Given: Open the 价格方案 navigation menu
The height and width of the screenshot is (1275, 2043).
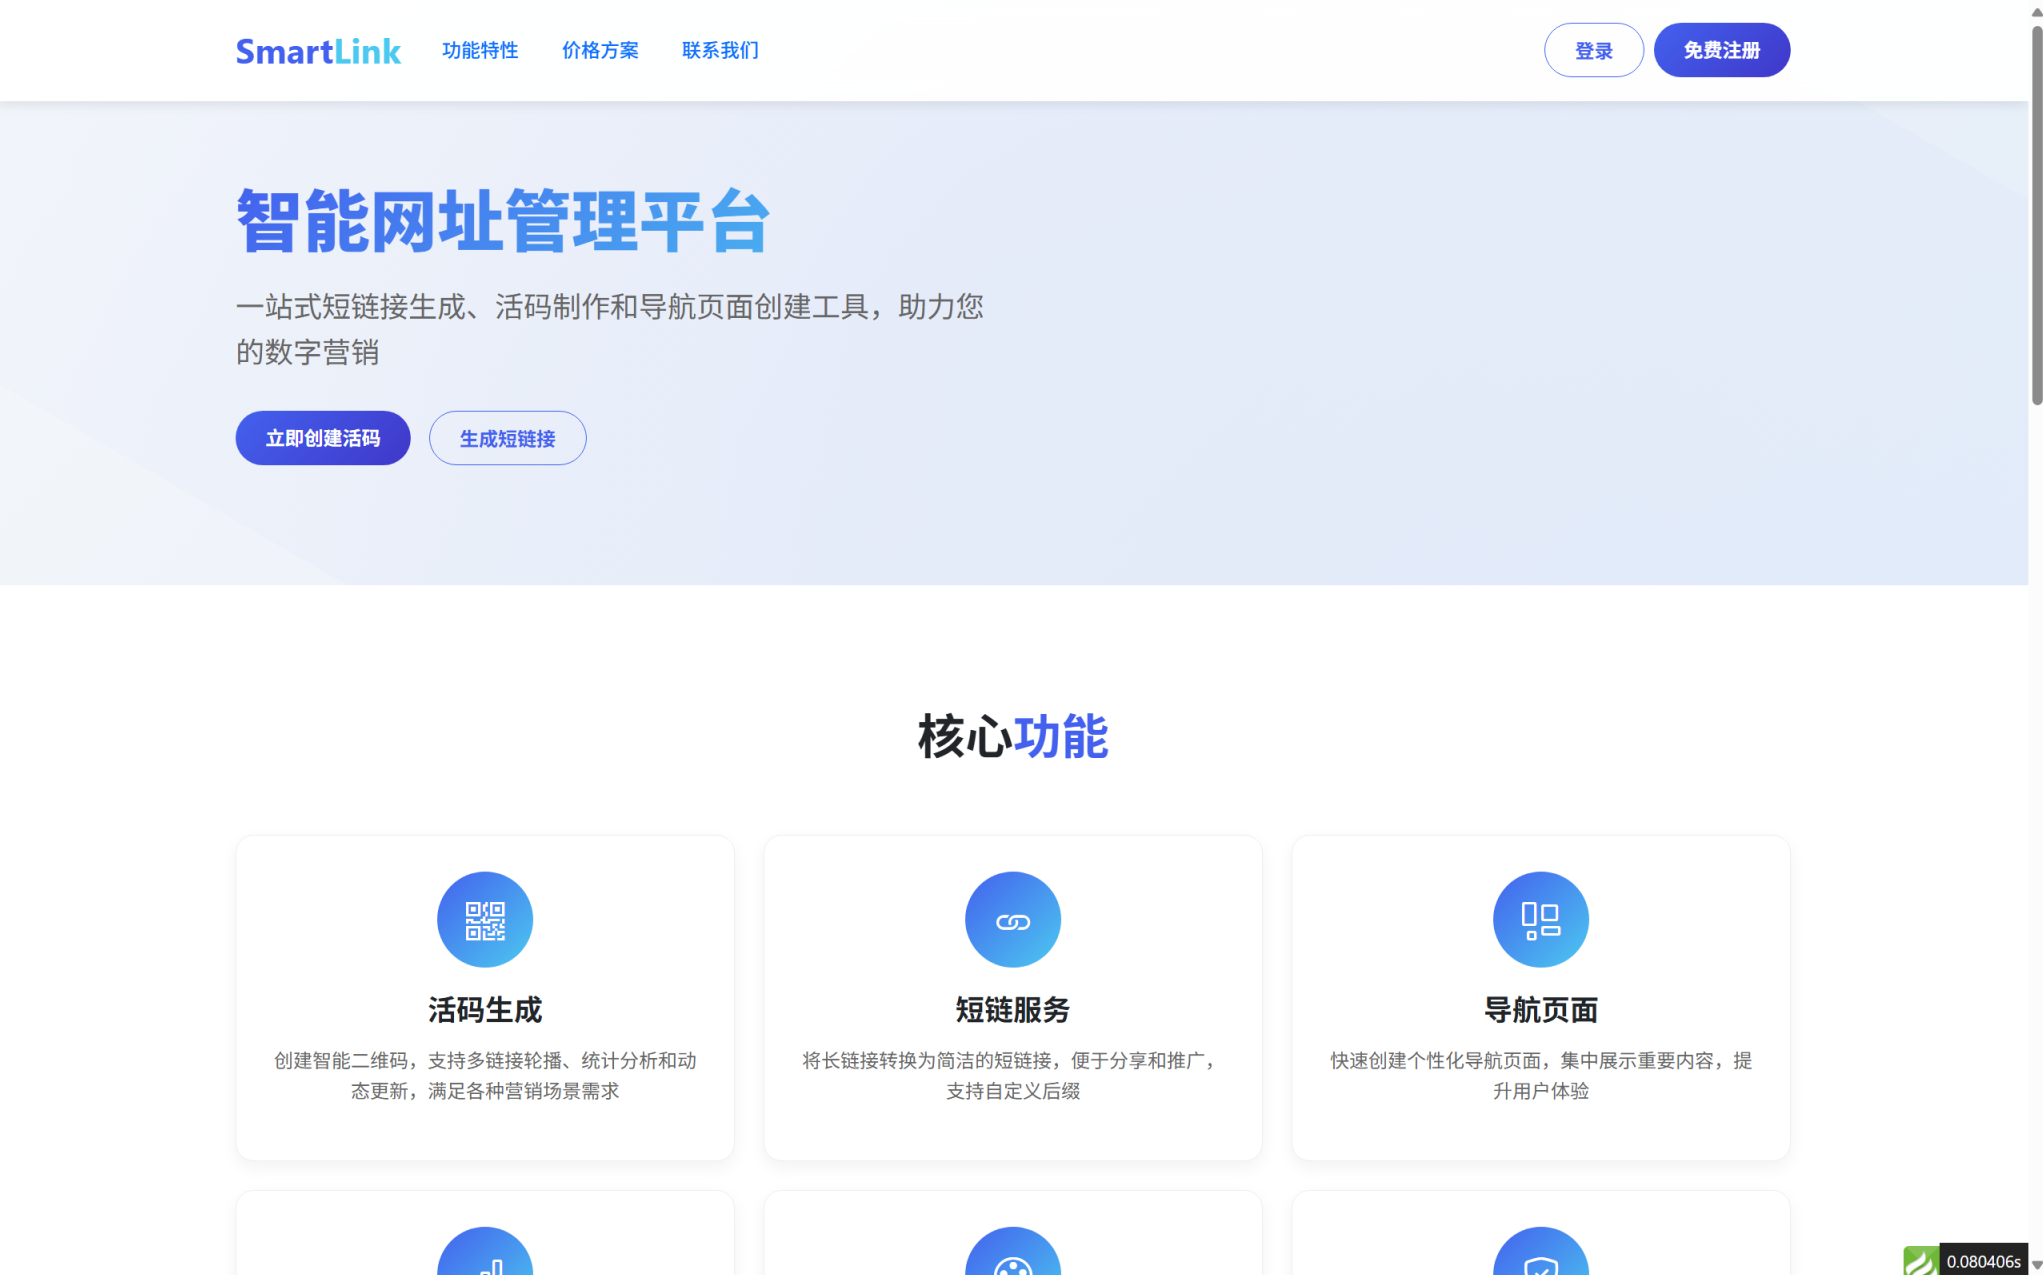Looking at the screenshot, I should tap(600, 50).
